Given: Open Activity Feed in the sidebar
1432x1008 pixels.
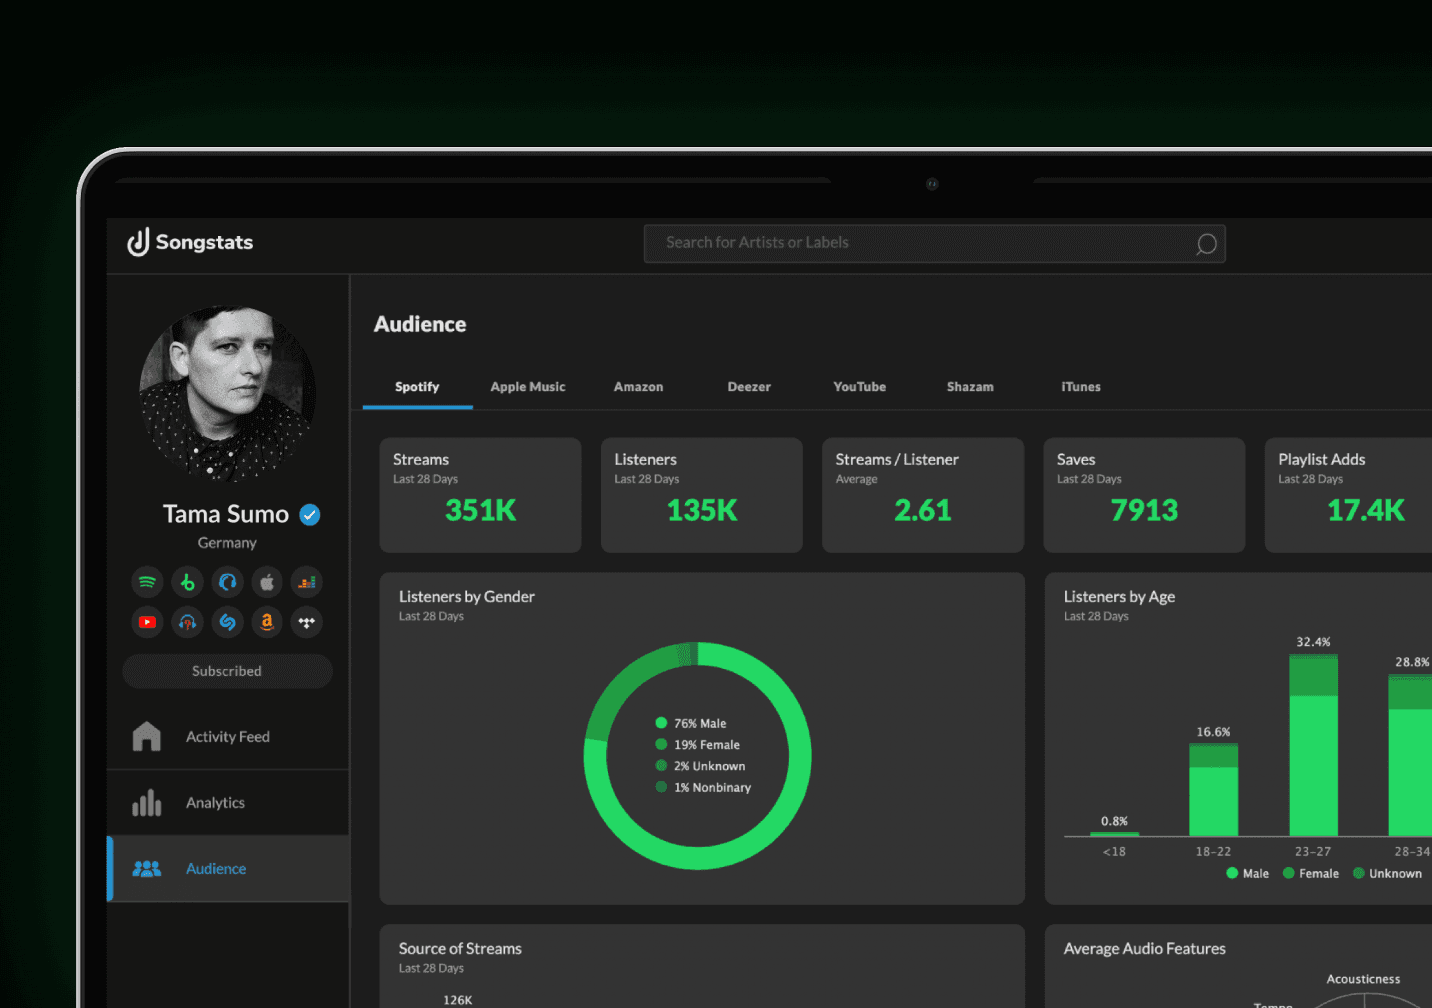Looking at the screenshot, I should coord(228,737).
